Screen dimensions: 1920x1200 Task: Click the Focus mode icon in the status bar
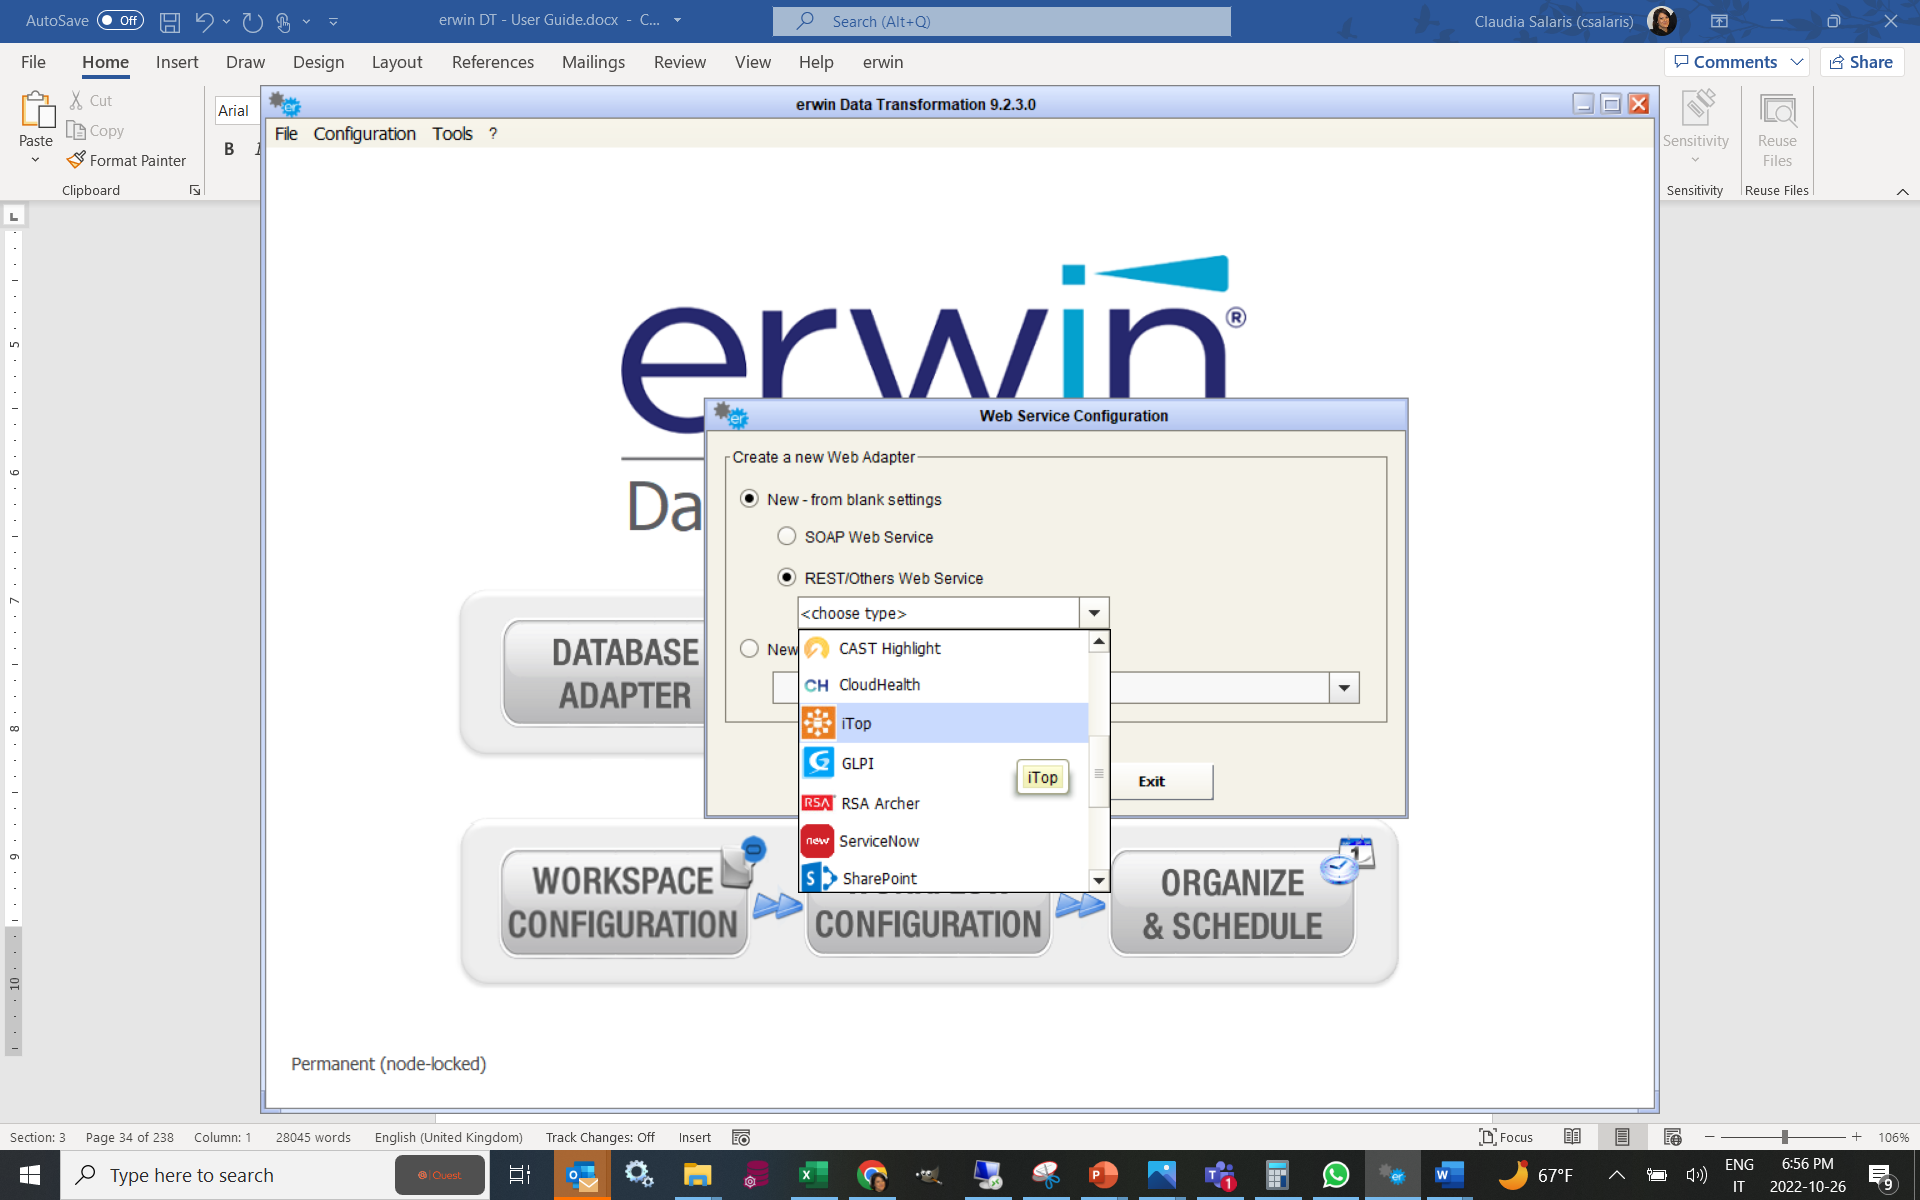pyautogui.click(x=1488, y=1137)
